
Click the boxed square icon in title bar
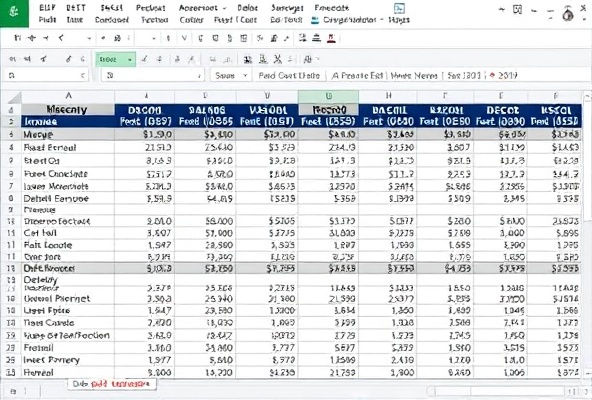coord(517,9)
